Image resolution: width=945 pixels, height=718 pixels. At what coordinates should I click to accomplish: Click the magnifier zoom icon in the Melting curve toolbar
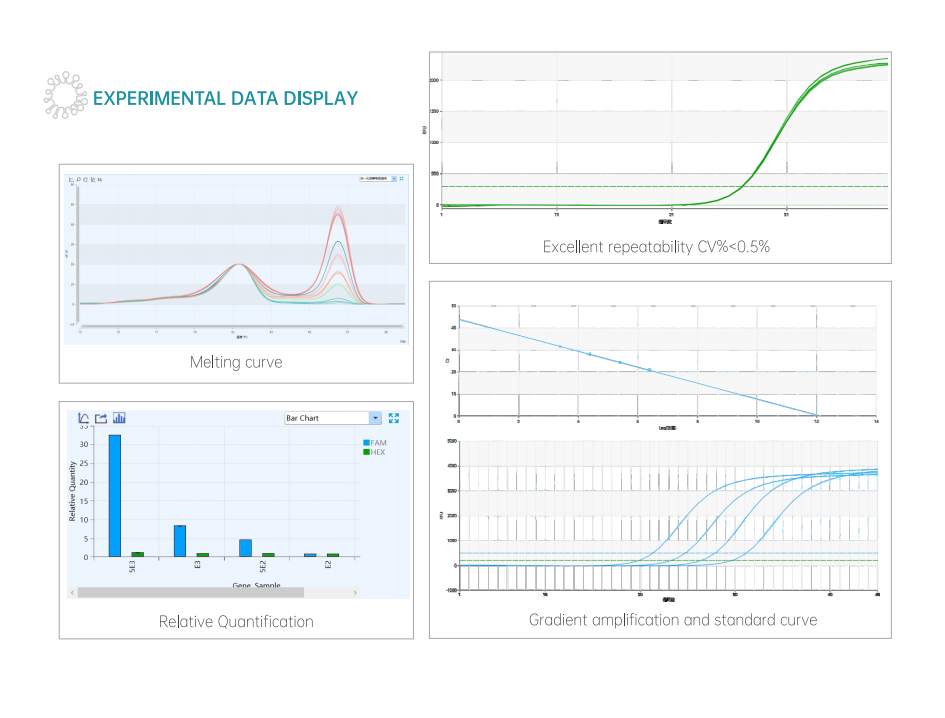[x=78, y=180]
